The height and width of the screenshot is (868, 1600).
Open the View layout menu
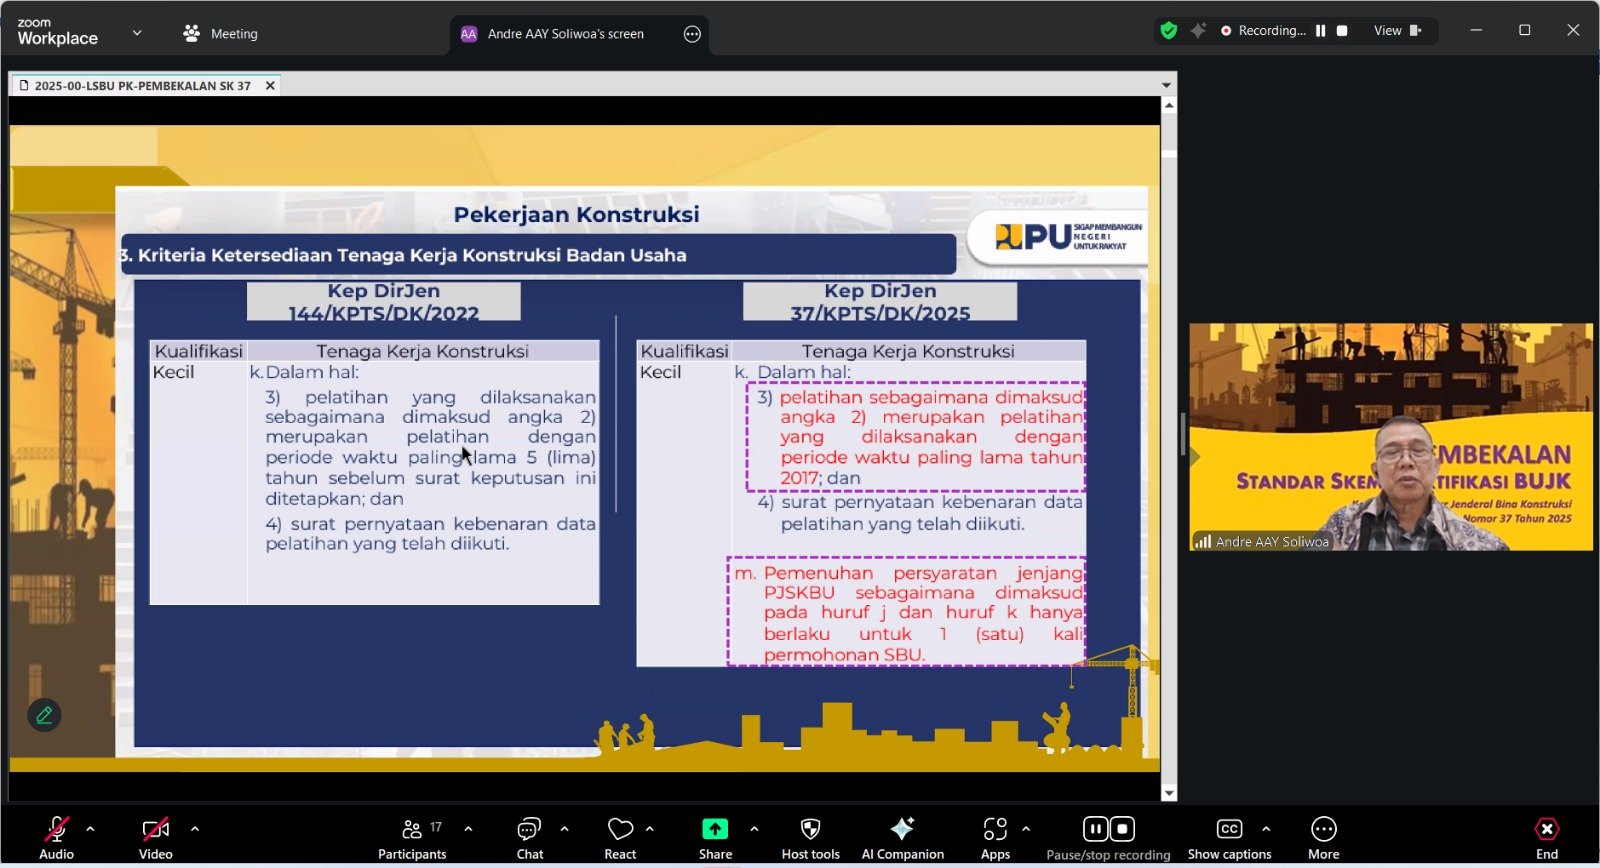click(x=1397, y=31)
